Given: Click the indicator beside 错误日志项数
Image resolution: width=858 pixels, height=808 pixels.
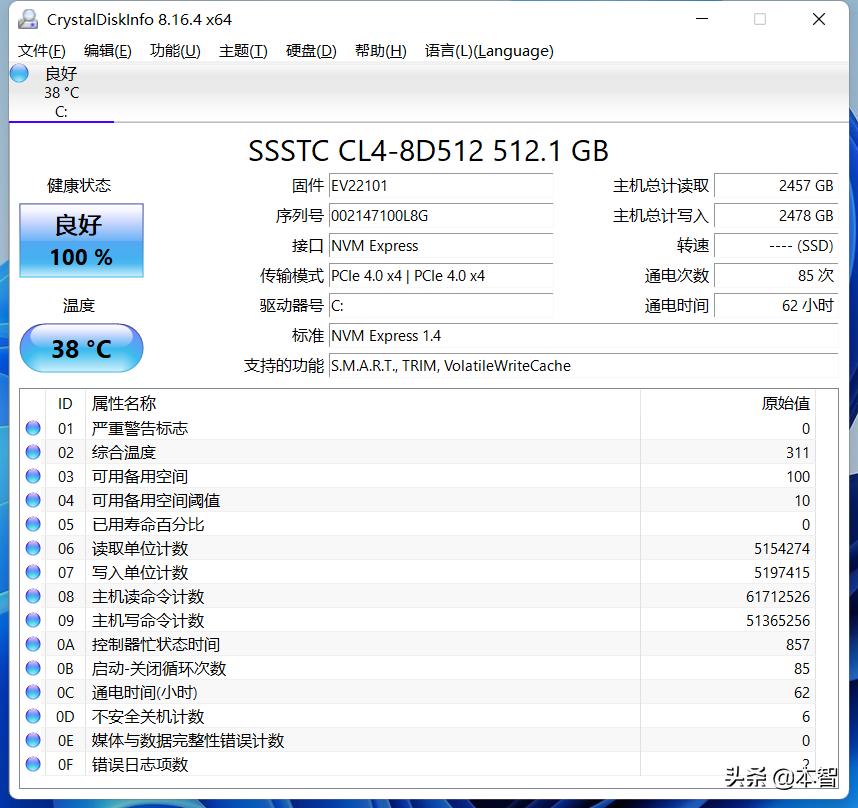Looking at the screenshot, I should [32, 764].
